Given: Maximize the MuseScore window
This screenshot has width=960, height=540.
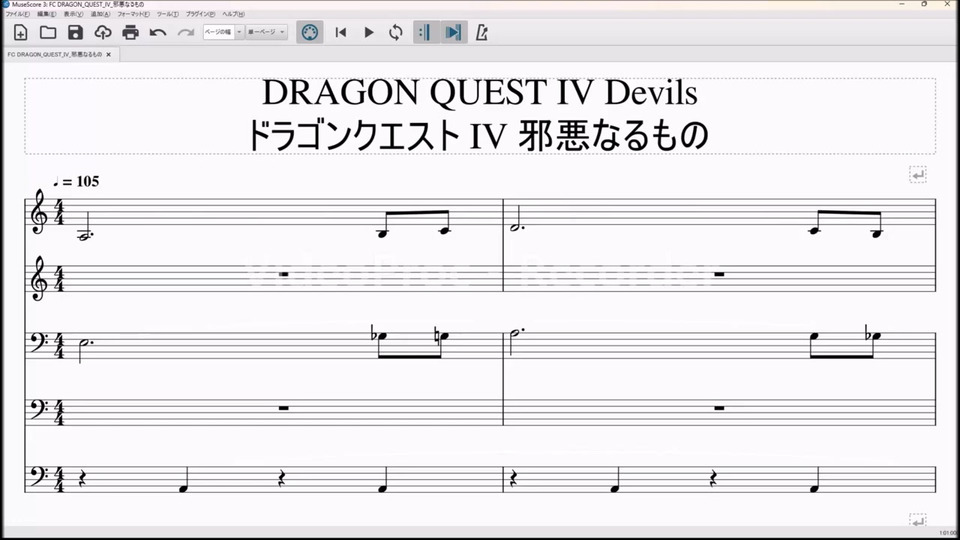Looking at the screenshot, I should 924,4.
